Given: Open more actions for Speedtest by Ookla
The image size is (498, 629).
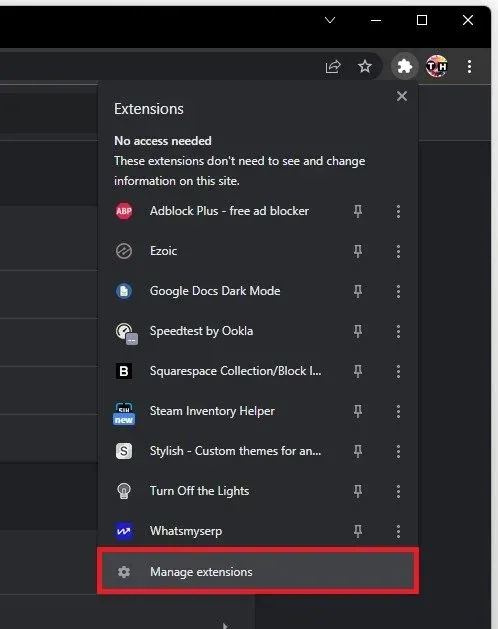Looking at the screenshot, I should click(398, 331).
